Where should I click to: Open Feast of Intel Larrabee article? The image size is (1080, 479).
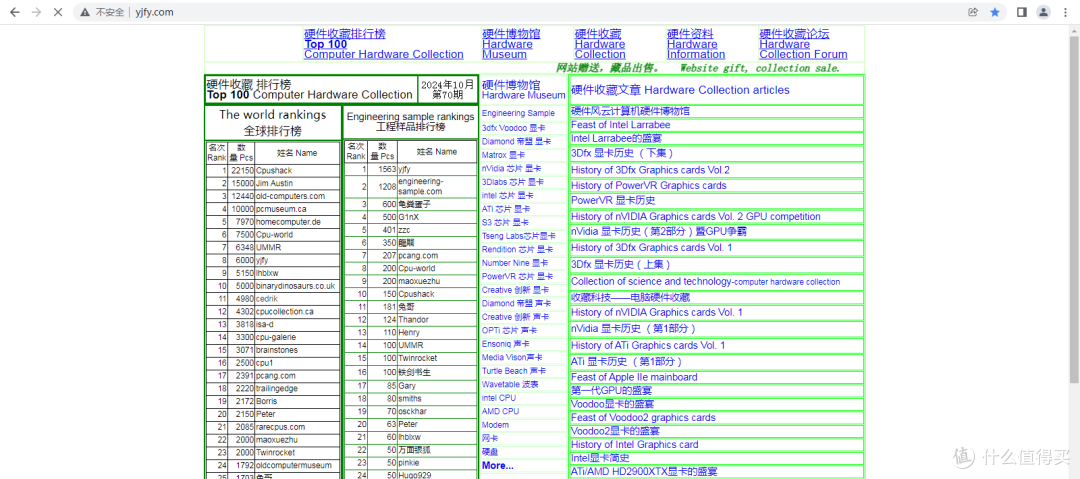(x=620, y=125)
